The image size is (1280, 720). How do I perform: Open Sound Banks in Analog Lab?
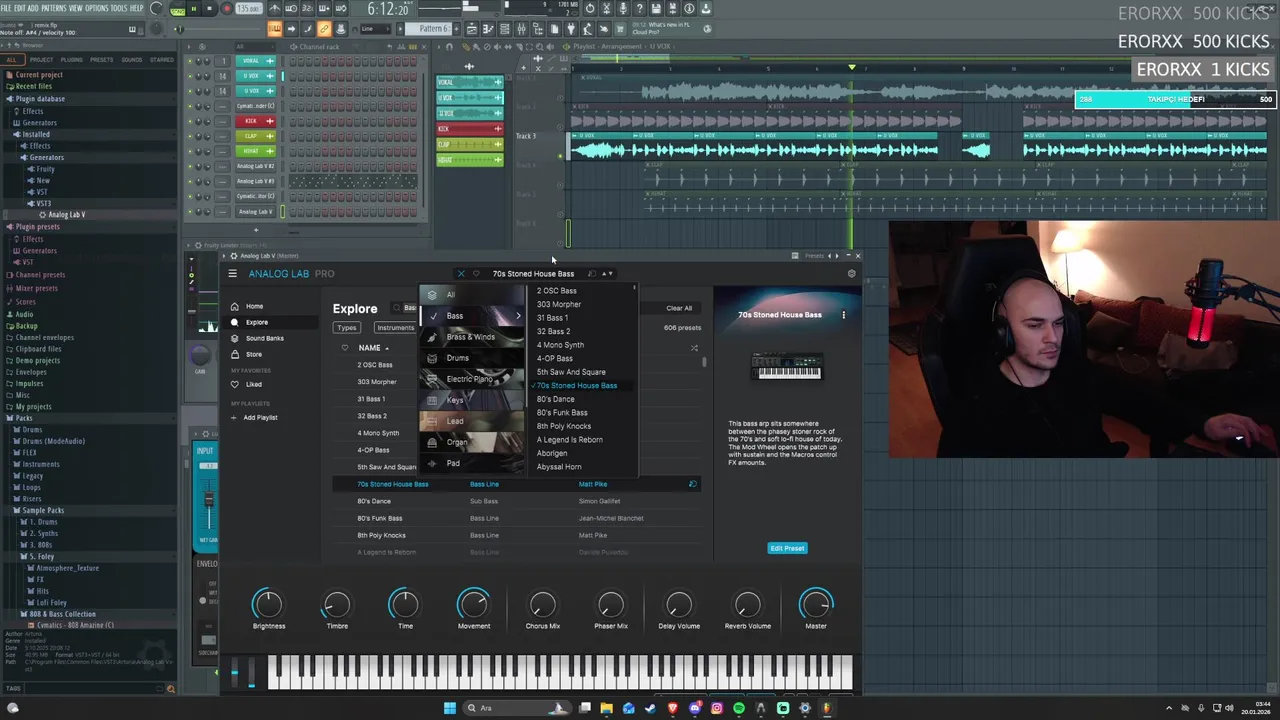tap(264, 338)
